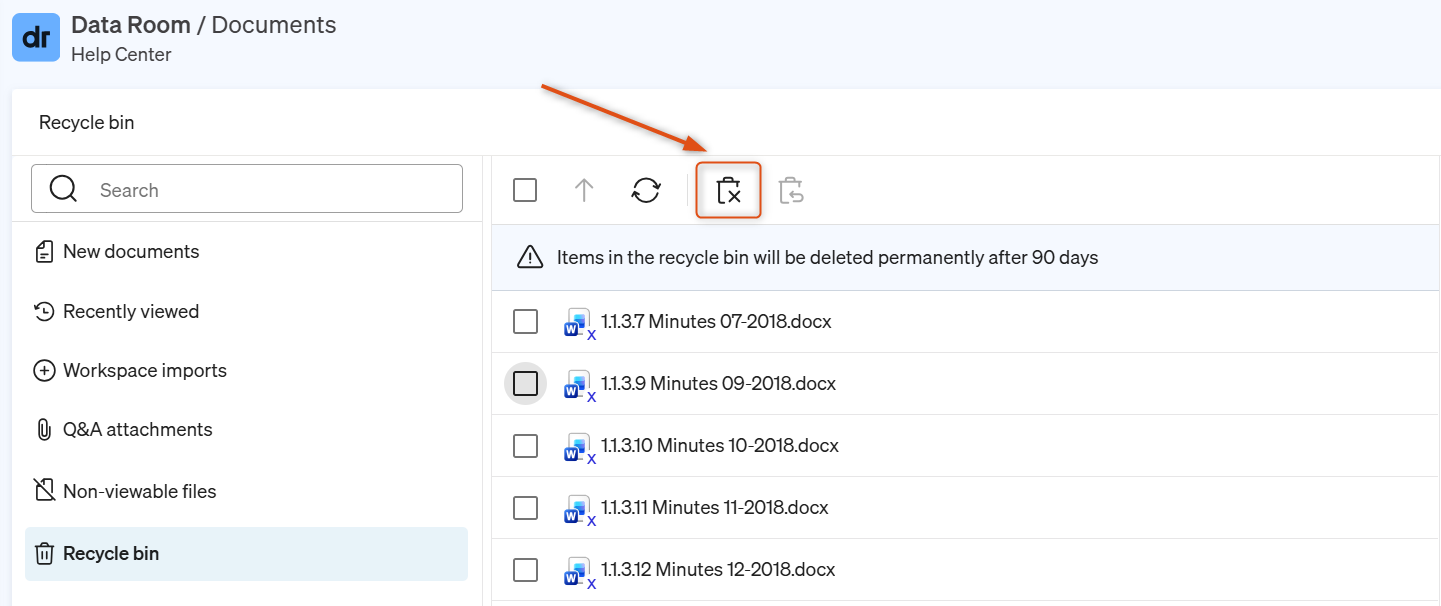Viewport: 1441px width, 606px height.
Task: Check the box for 1.1.3.7 Minutes 07-2018.docx
Action: click(x=525, y=321)
